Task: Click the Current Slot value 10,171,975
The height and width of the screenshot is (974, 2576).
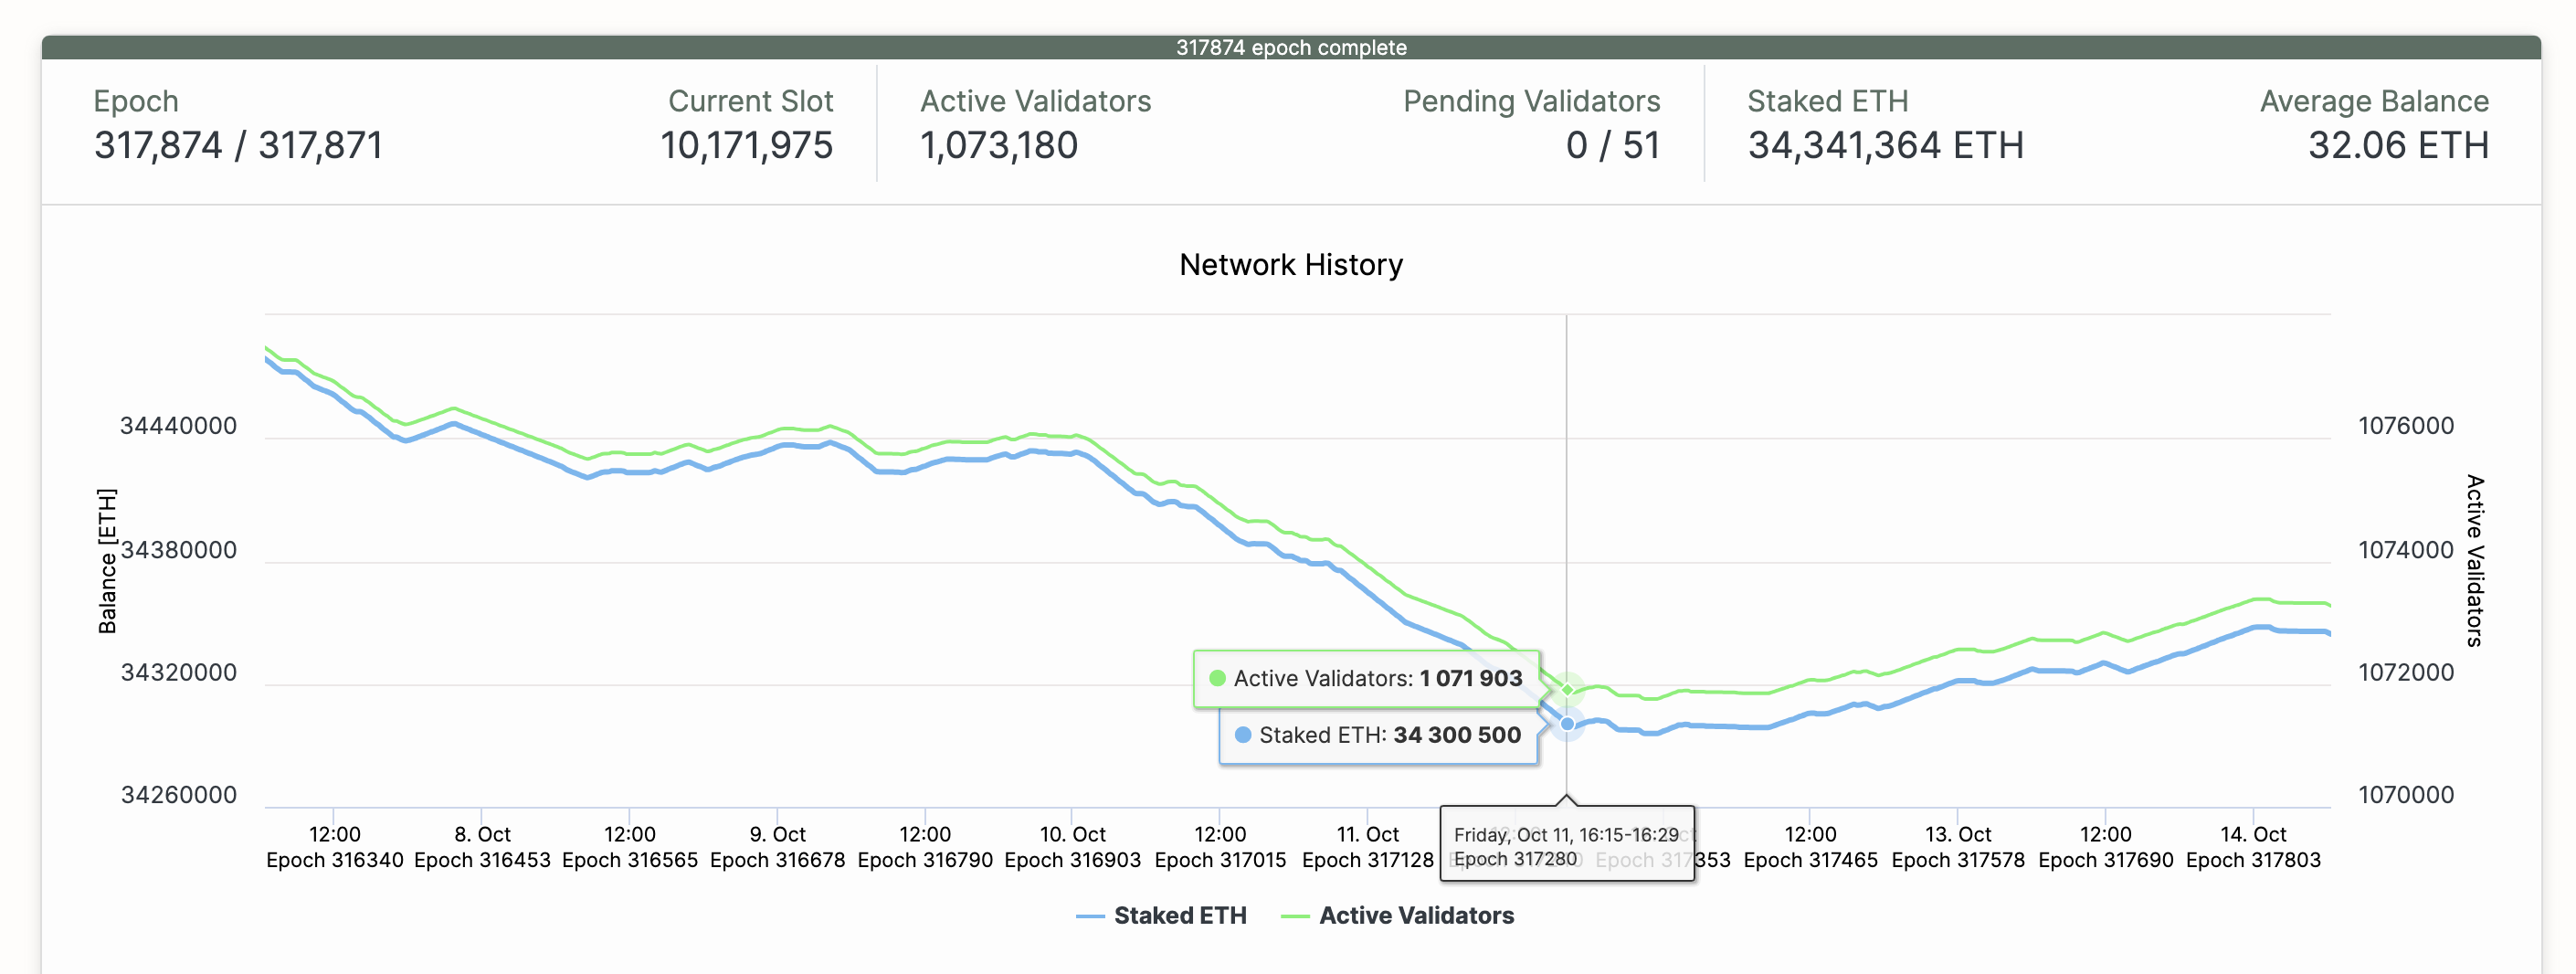Action: click(x=746, y=146)
